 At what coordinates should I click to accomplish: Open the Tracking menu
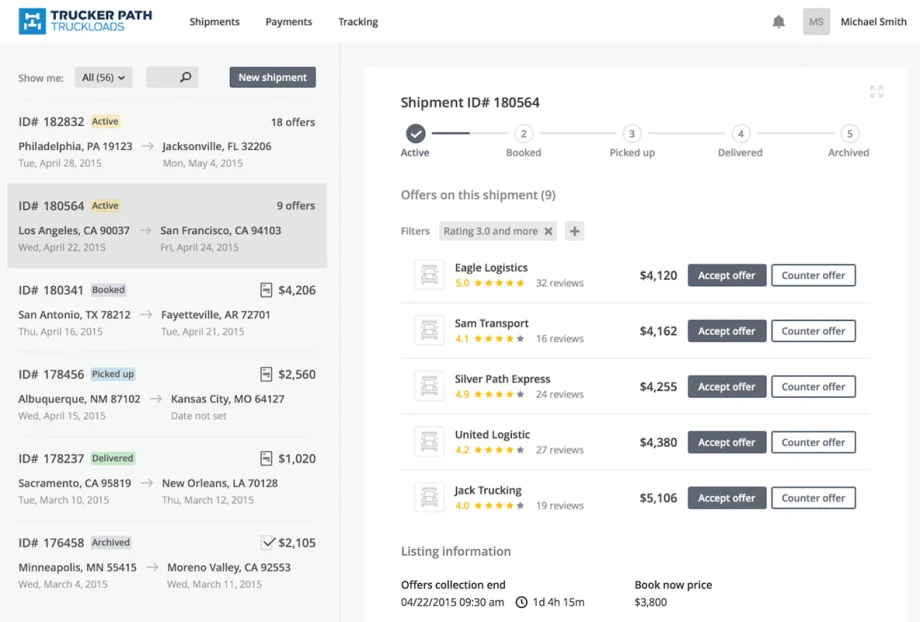click(358, 22)
